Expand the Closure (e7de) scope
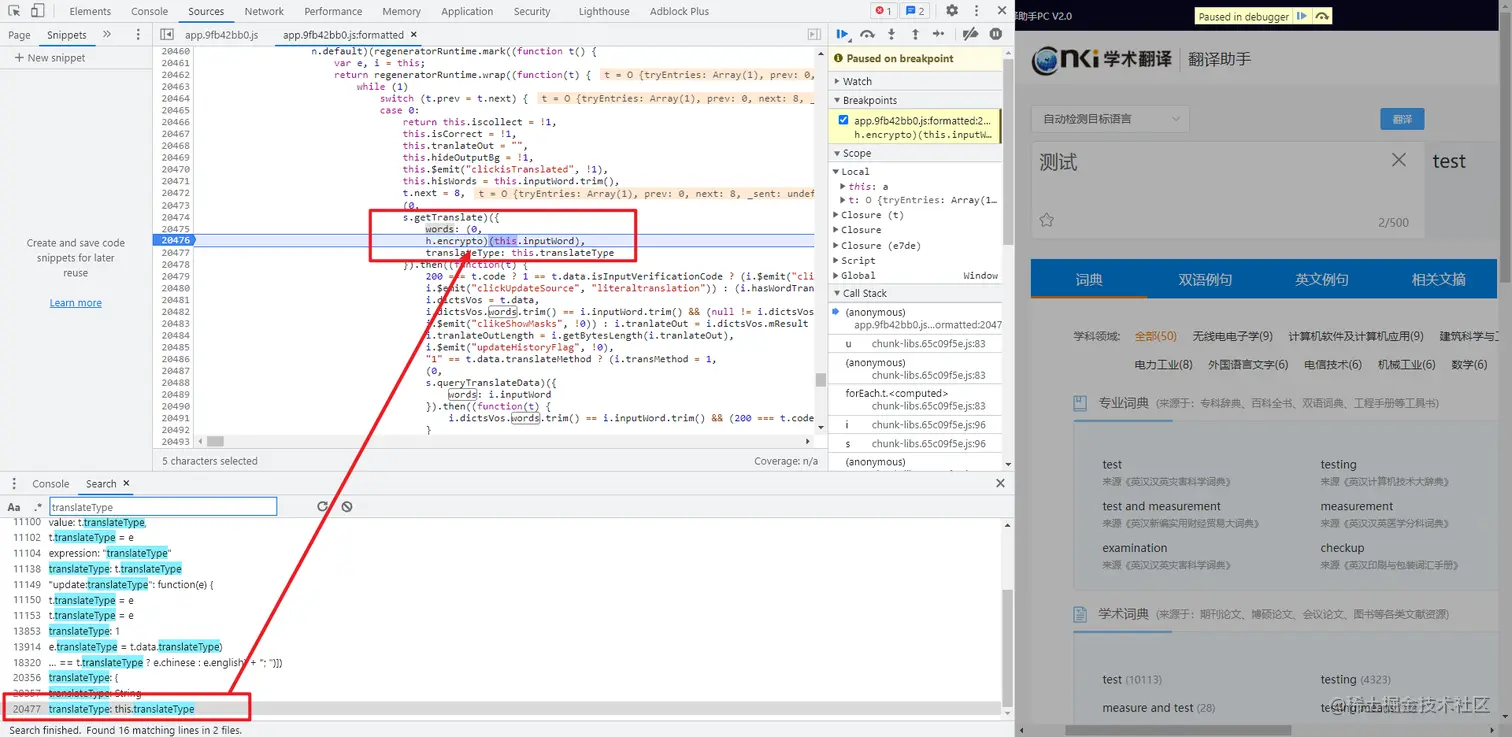 (877, 245)
